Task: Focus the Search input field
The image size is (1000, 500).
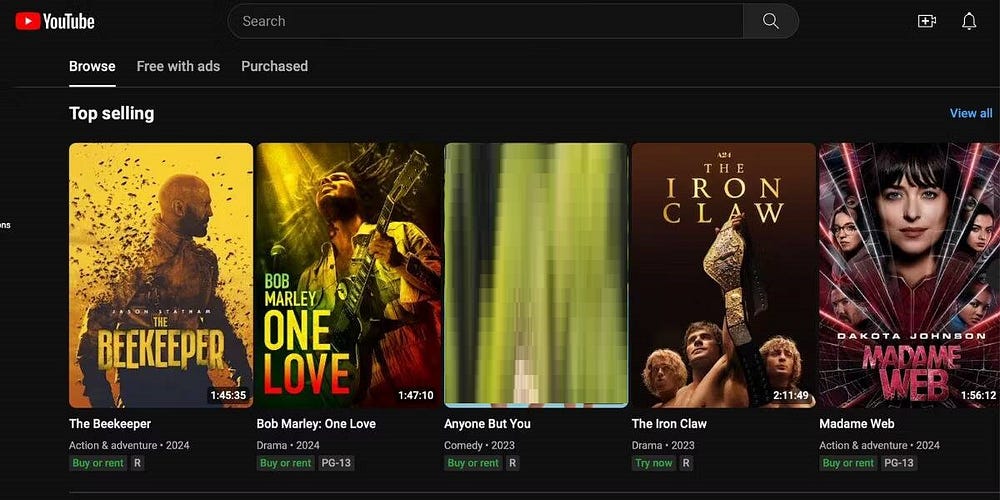Action: click(x=485, y=21)
